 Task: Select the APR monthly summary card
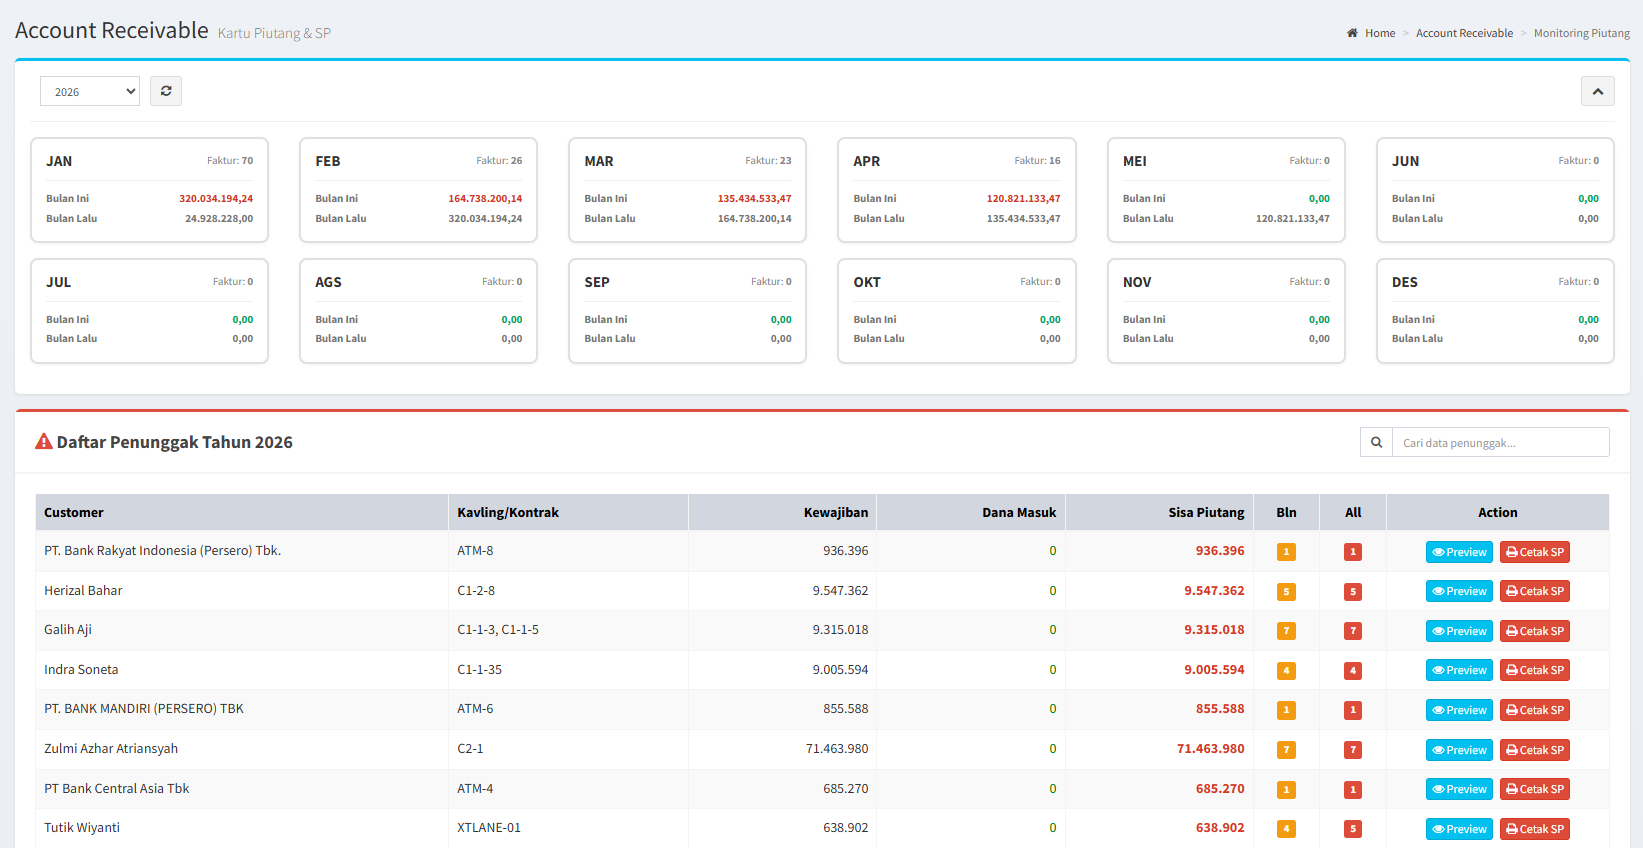click(957, 190)
